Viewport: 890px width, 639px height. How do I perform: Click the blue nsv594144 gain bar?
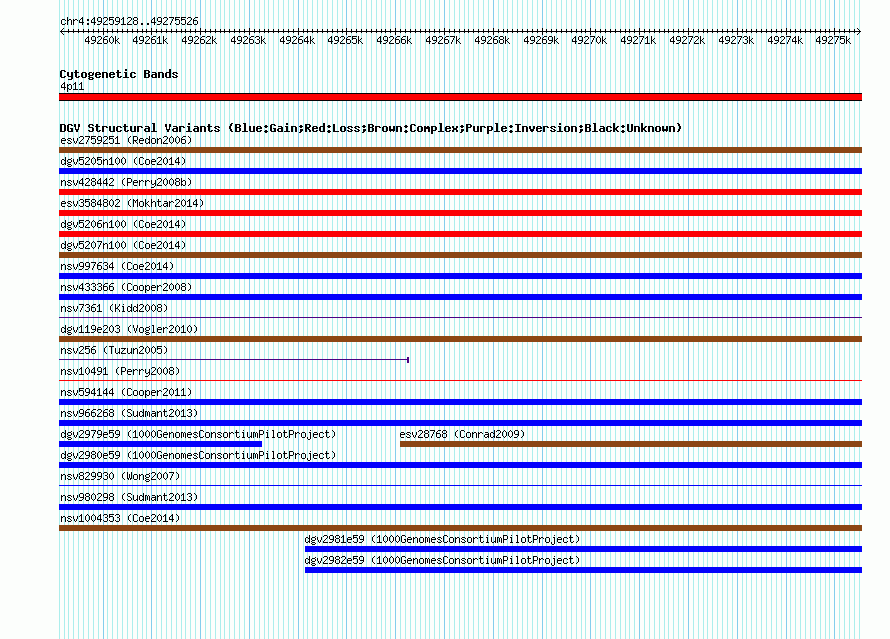click(x=460, y=402)
